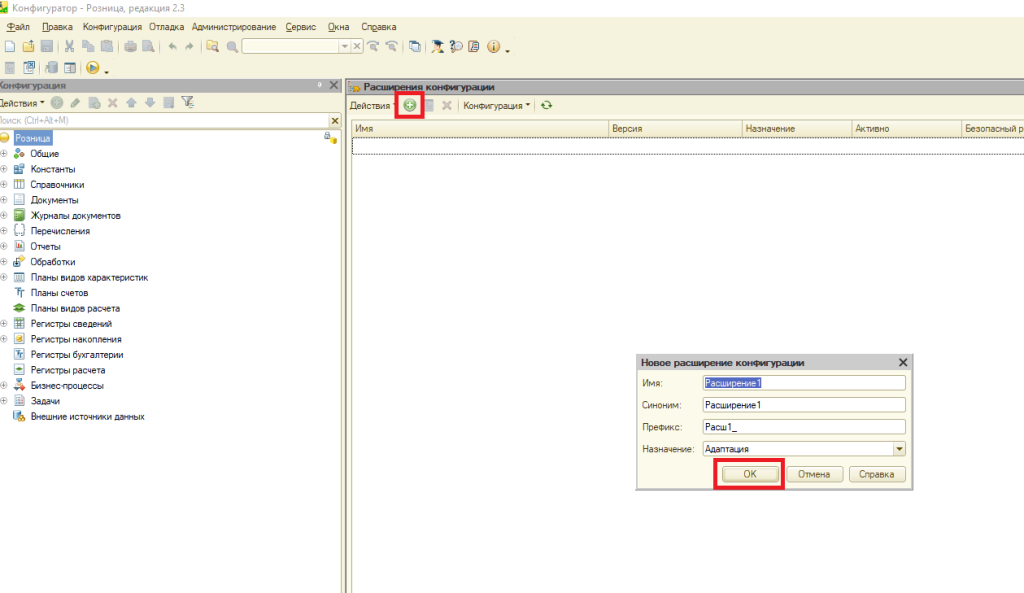Screen dimensions: 1024x593
Task: Expand the Справочники tree node
Action: (4, 185)
